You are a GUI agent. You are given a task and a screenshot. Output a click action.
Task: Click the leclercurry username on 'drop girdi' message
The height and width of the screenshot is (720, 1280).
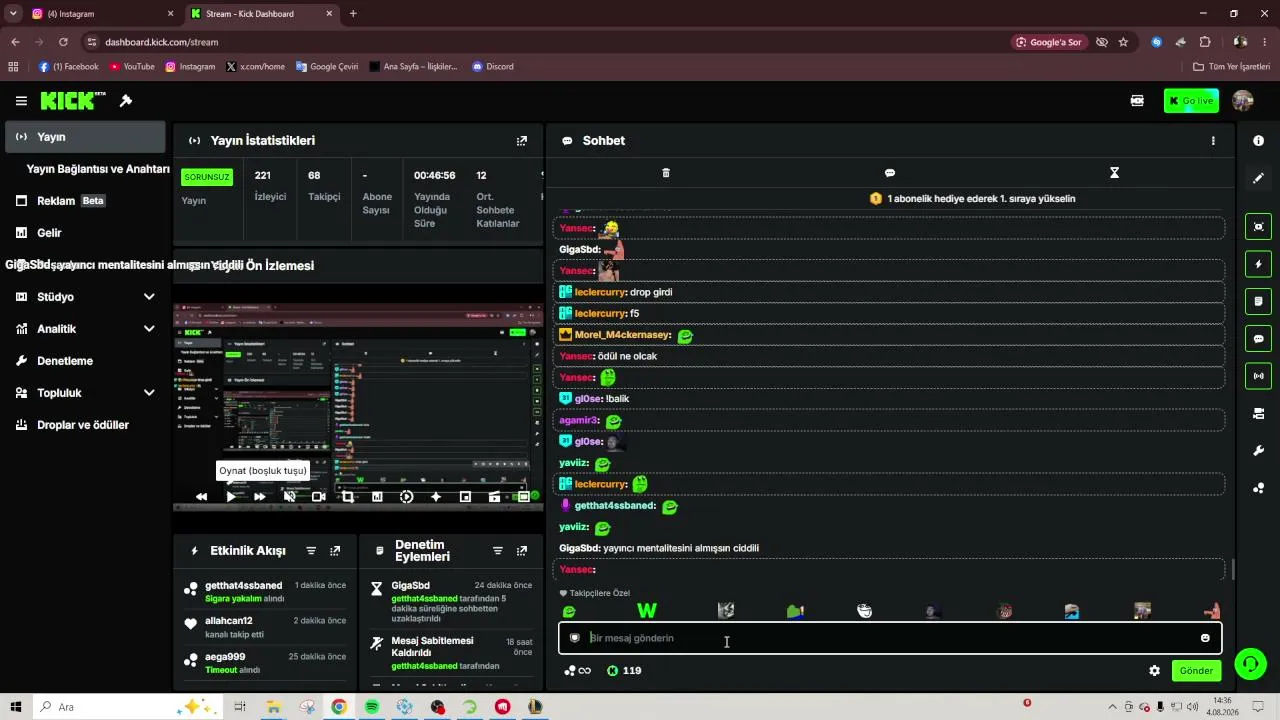[601, 292]
